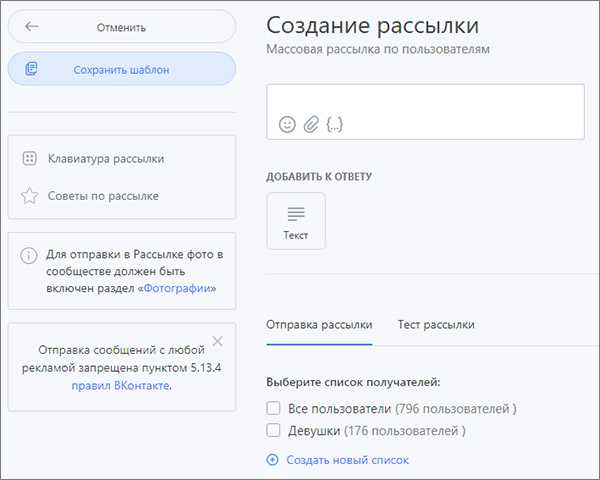Click the back arrow icon

click(x=32, y=26)
